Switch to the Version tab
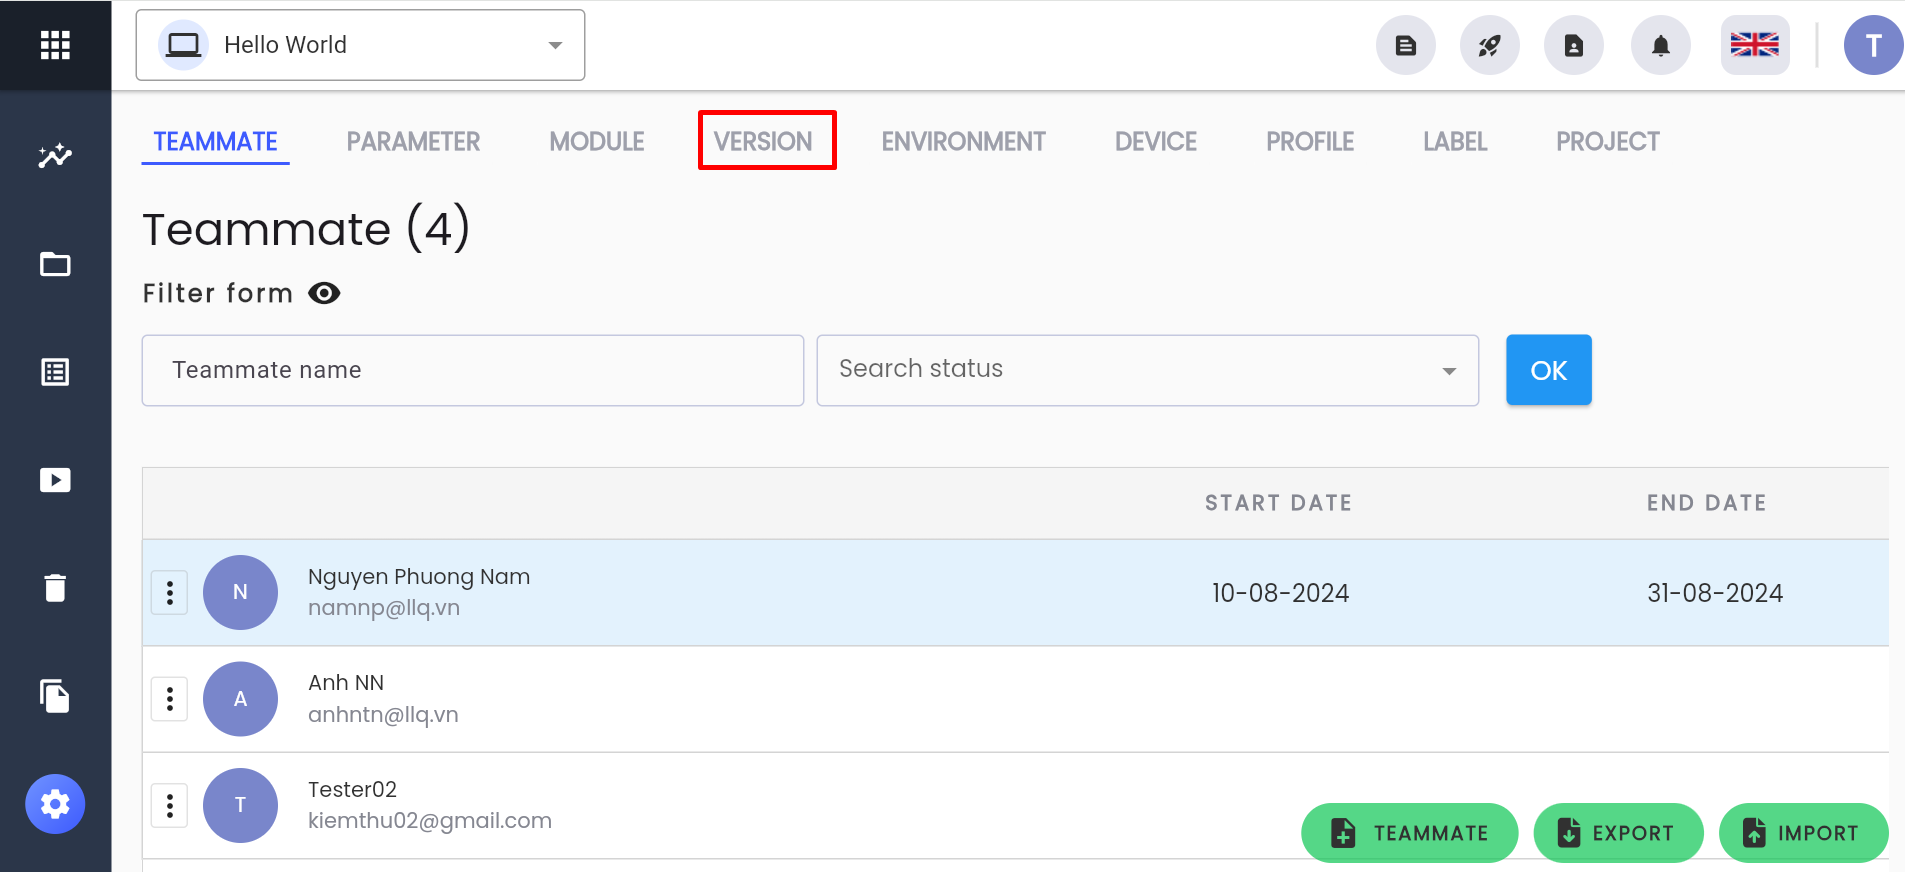The width and height of the screenshot is (1905, 872). coord(763,142)
